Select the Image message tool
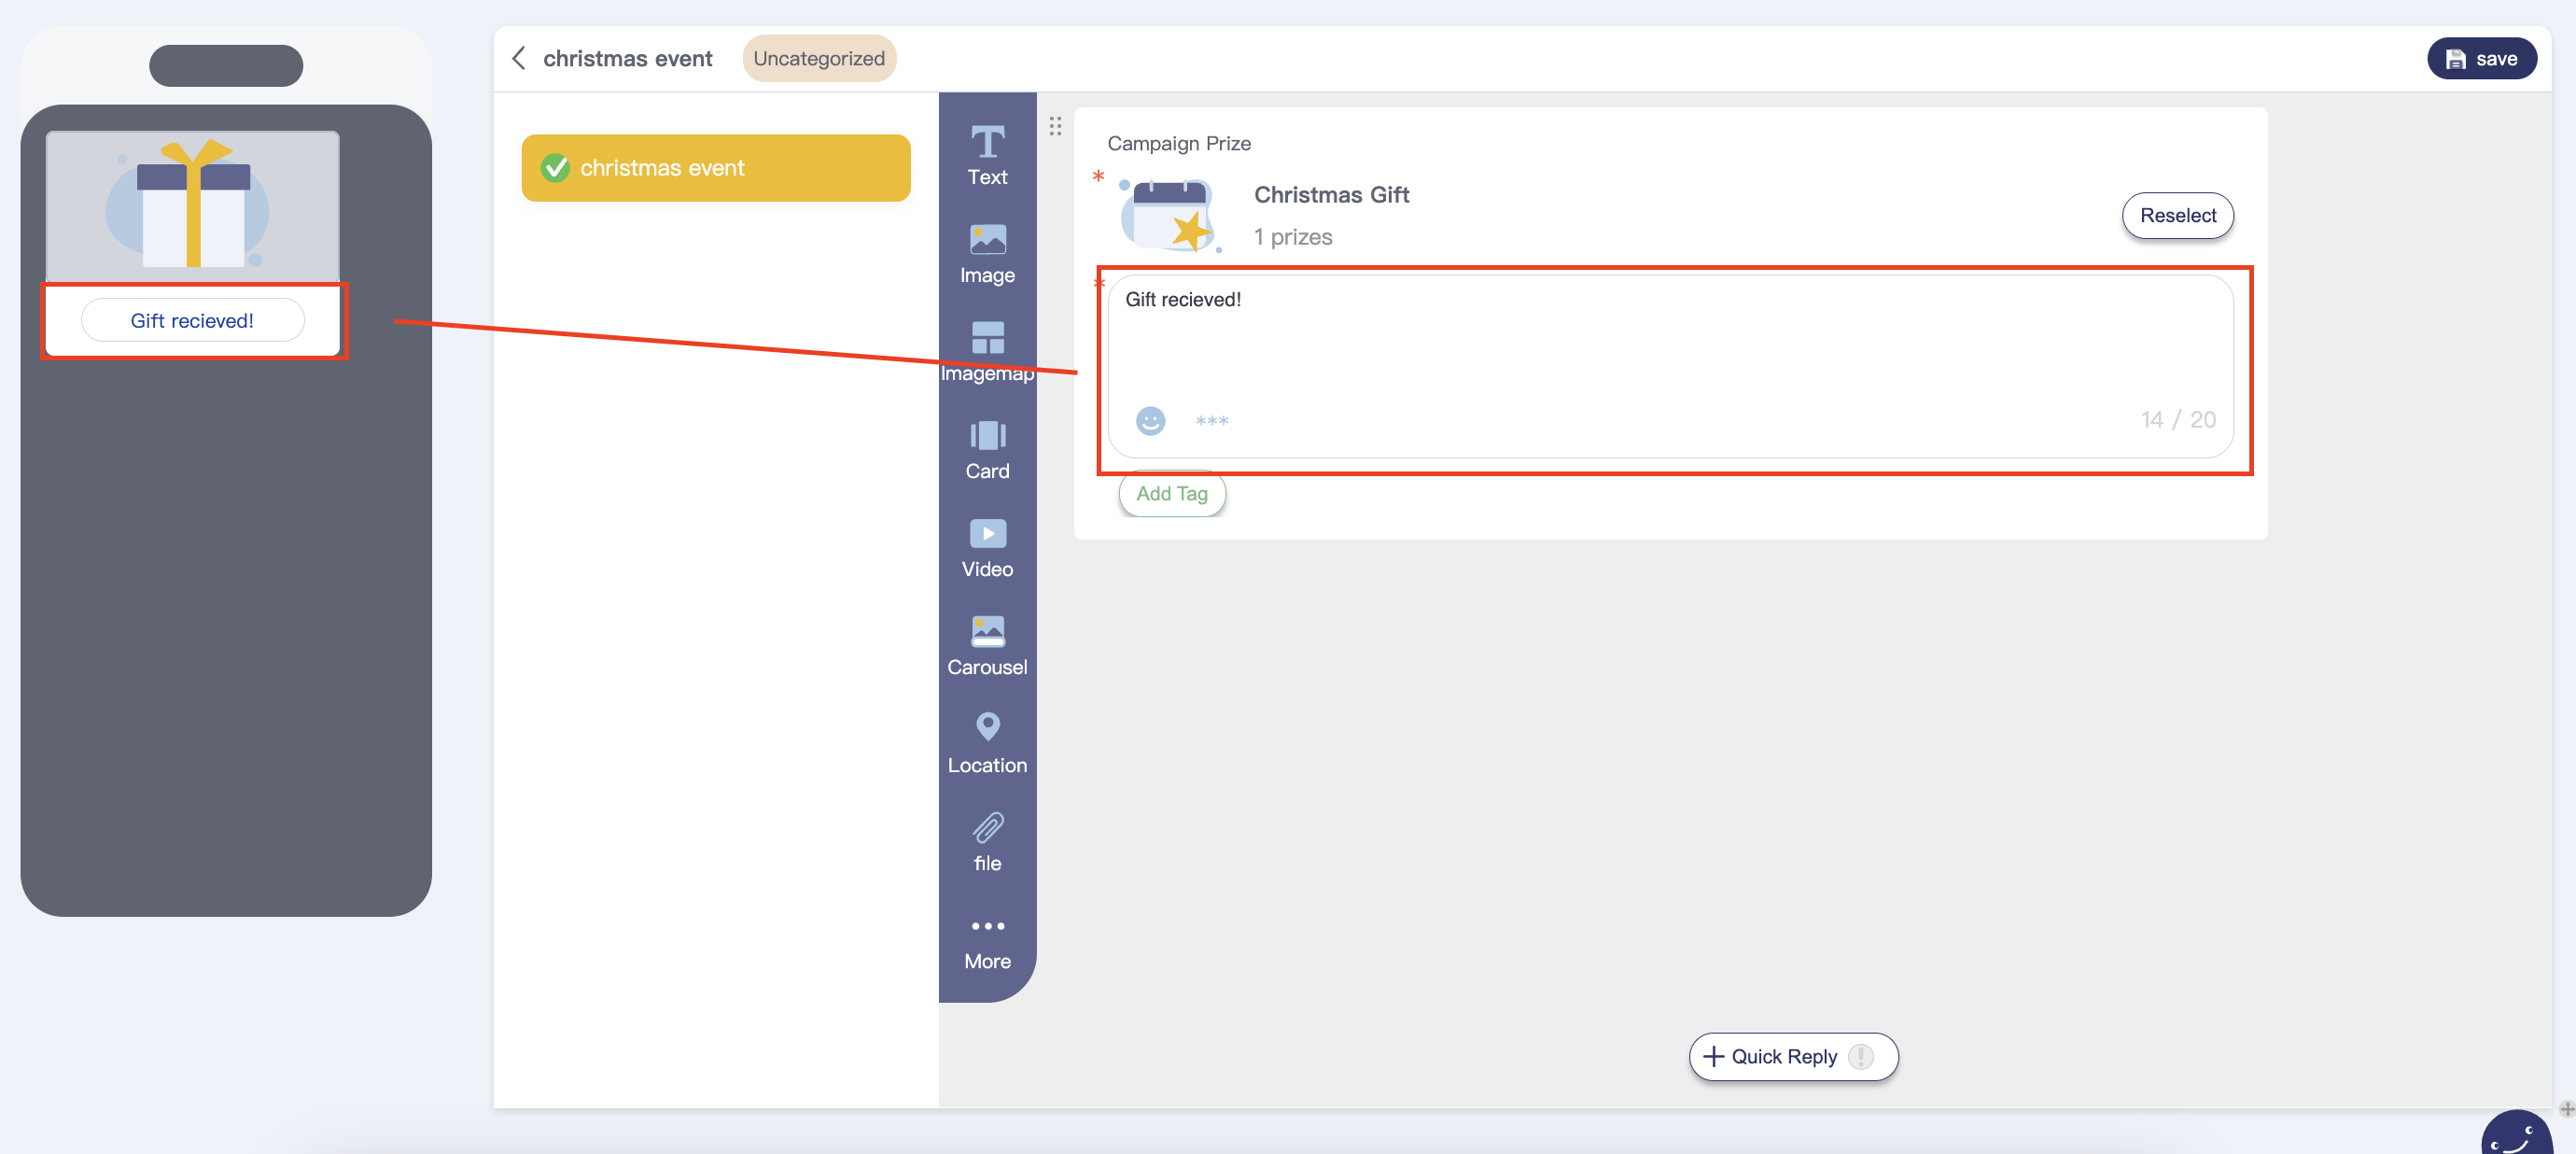This screenshot has height=1154, width=2576. click(x=987, y=253)
